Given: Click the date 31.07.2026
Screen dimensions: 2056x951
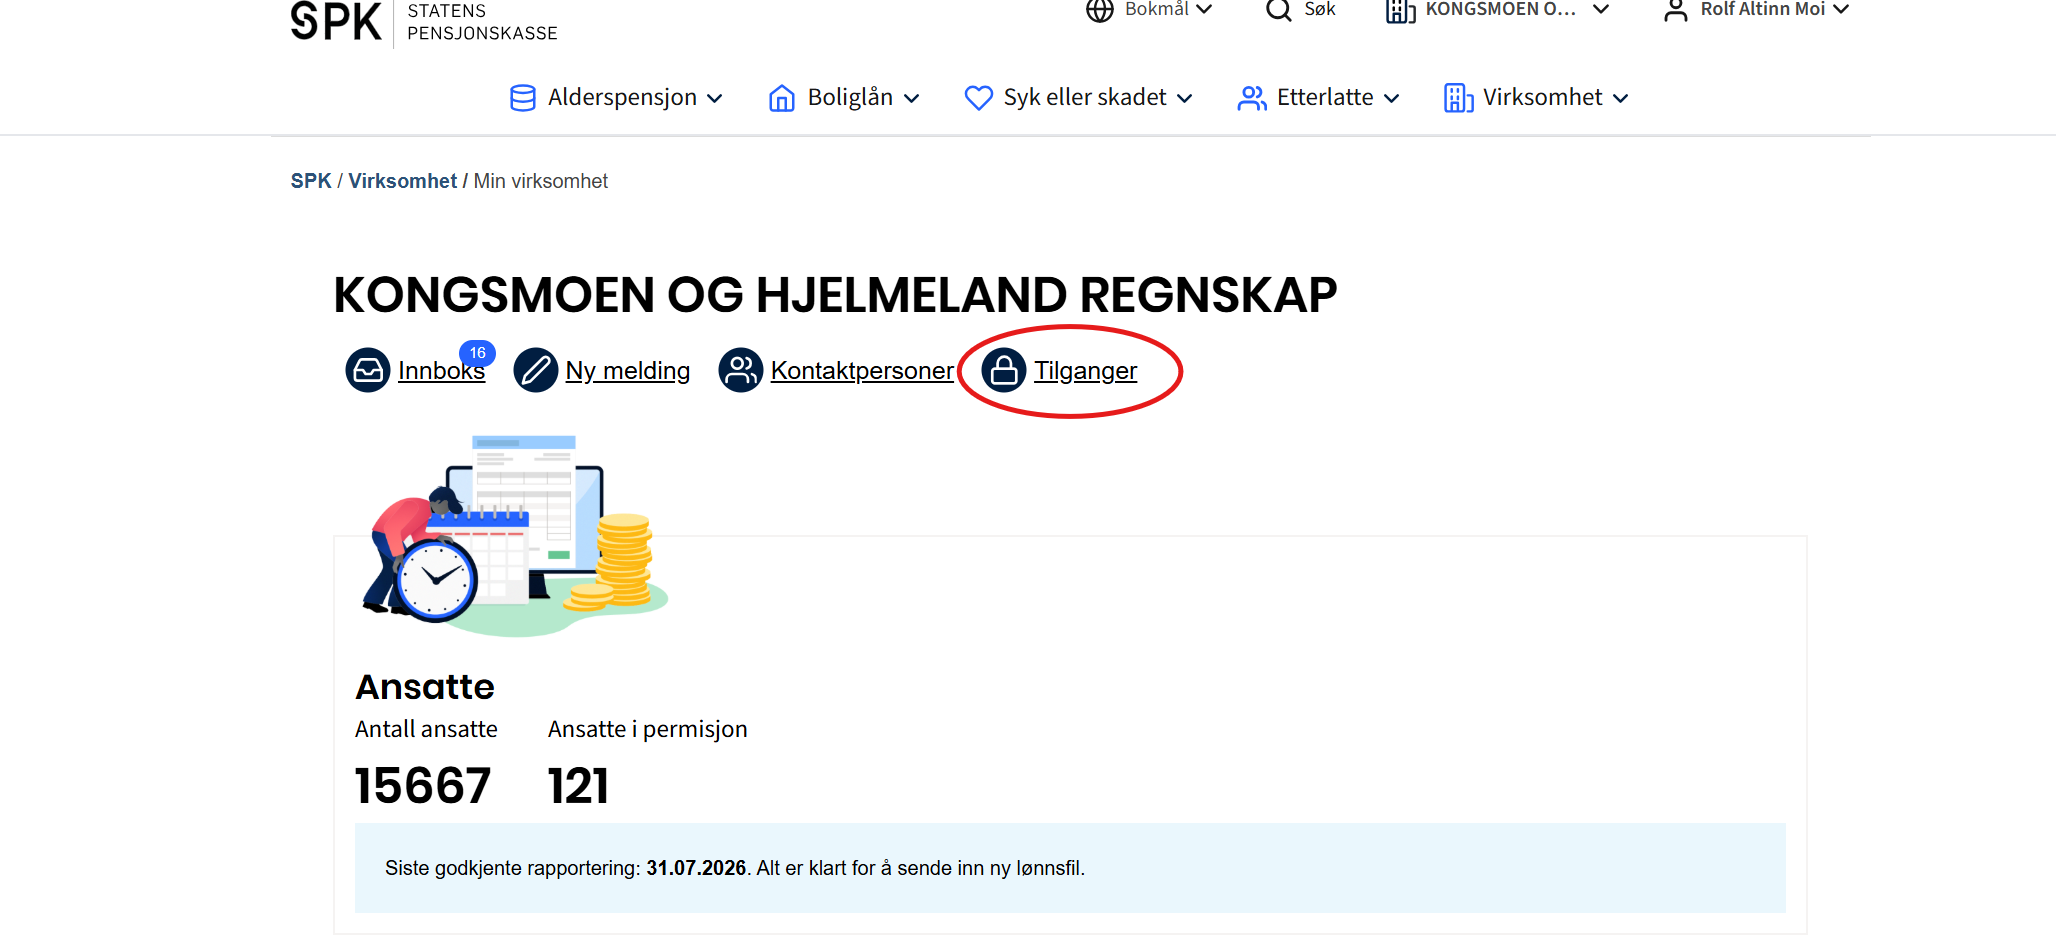Looking at the screenshot, I should pos(696,868).
